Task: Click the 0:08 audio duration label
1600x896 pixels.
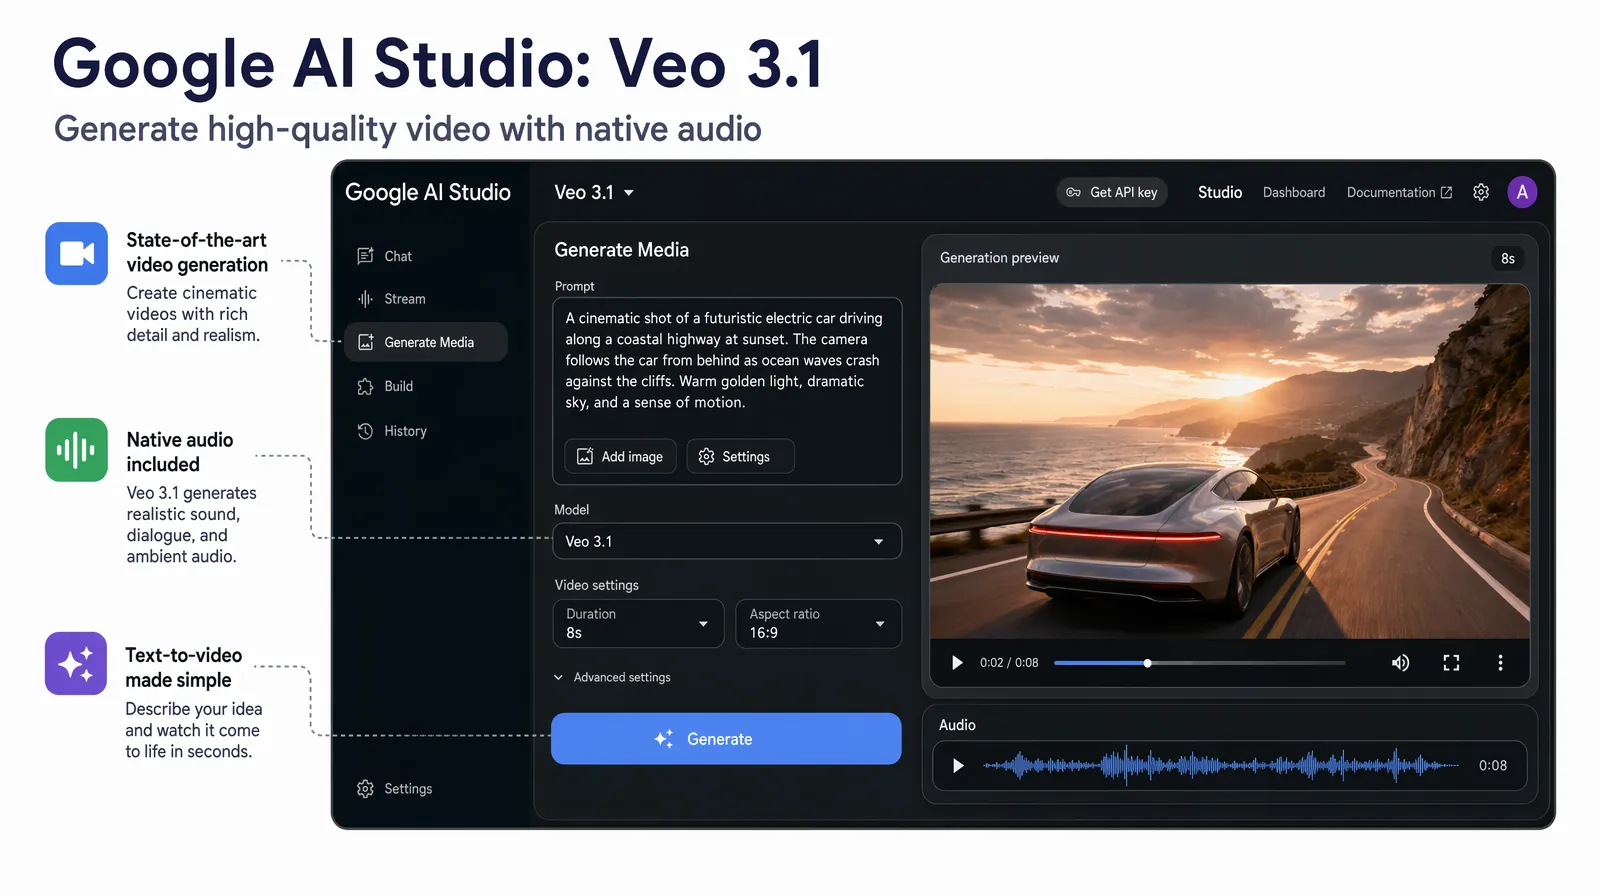Action: pos(1493,765)
